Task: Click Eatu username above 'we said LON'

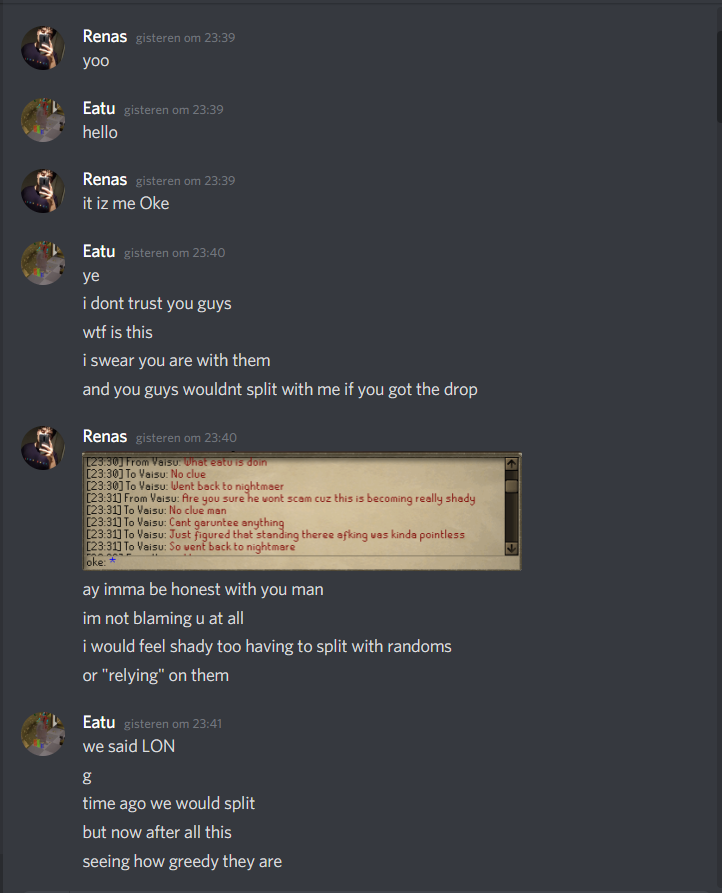Action: click(x=99, y=722)
